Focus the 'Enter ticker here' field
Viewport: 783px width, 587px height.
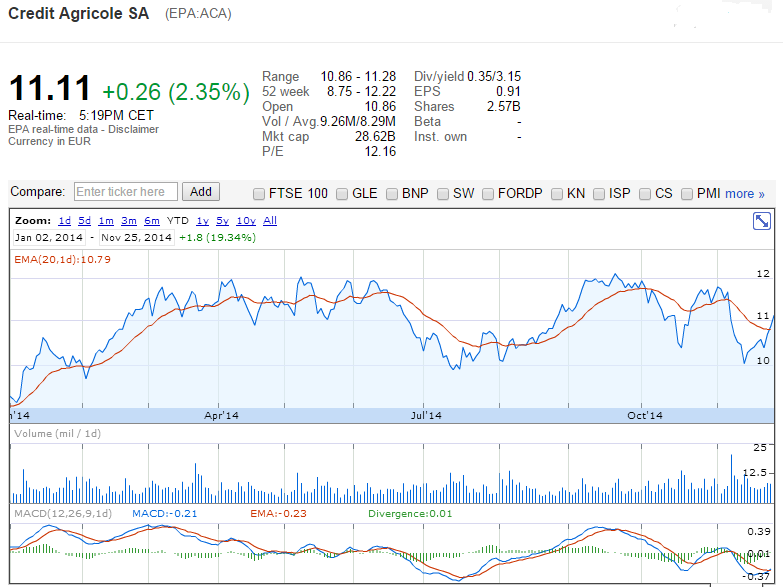click(x=126, y=192)
